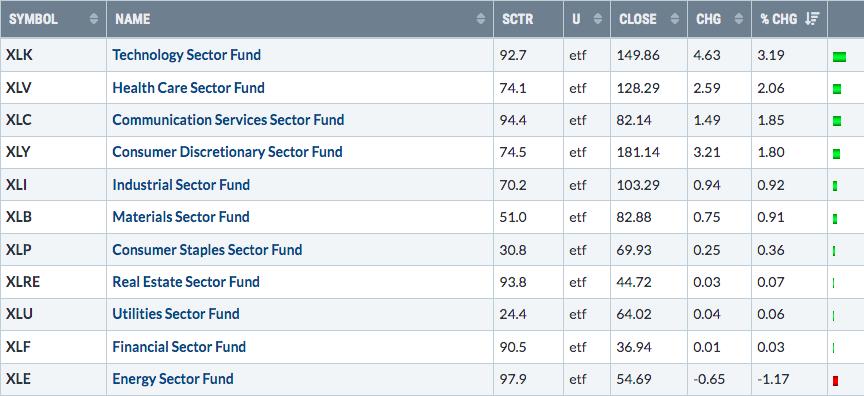
Task: Open Energy Sector Fund link
Action: coord(172,379)
